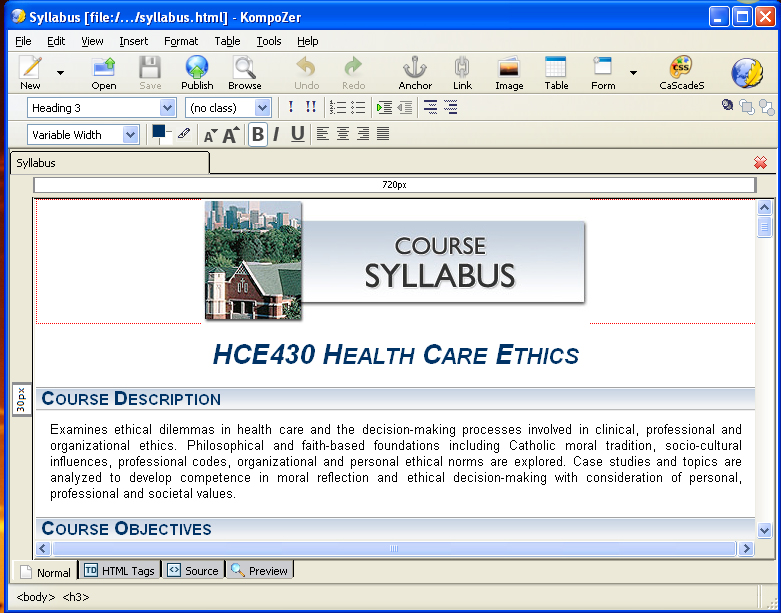Close the Syllabus tab with red X
781x613 pixels.
click(x=760, y=162)
